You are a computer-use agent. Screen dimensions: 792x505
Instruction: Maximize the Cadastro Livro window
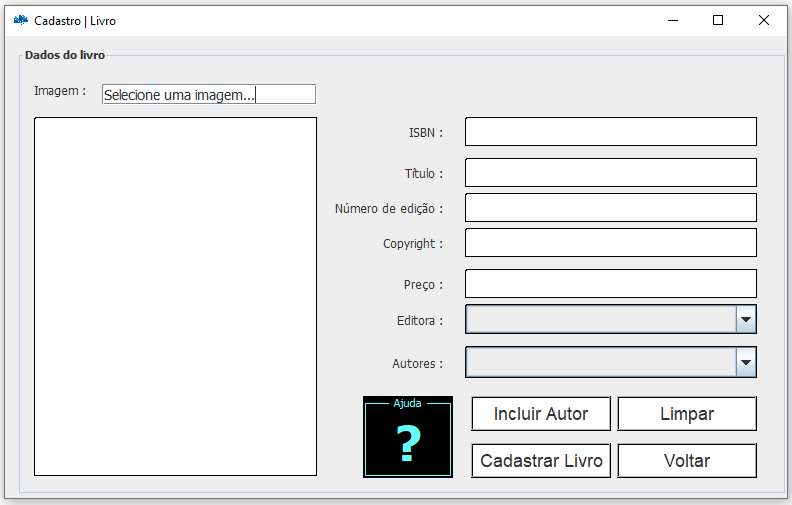pos(718,20)
